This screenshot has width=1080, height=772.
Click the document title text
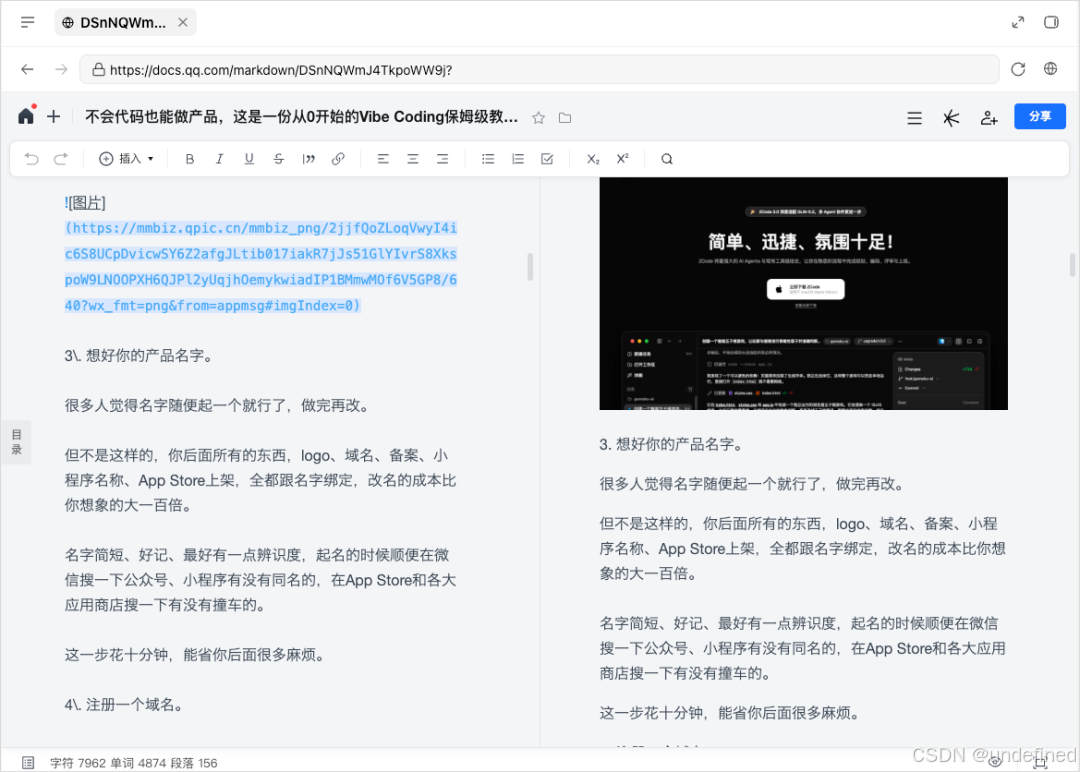click(302, 116)
